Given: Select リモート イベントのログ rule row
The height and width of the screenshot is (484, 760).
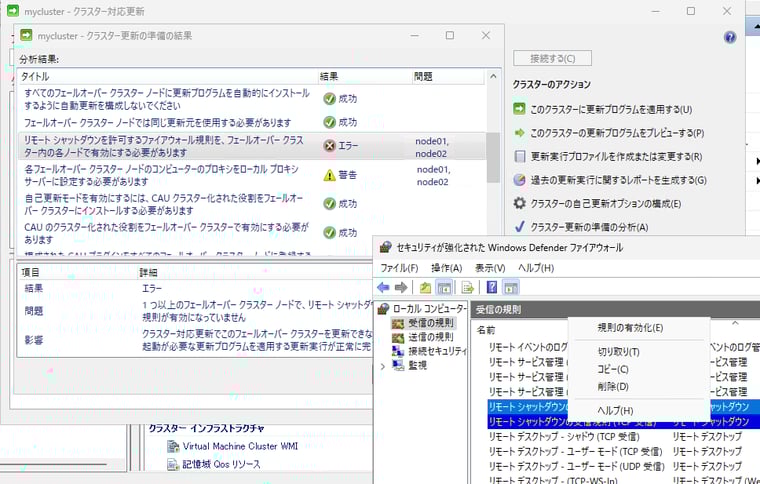Looking at the screenshot, I should [528, 347].
